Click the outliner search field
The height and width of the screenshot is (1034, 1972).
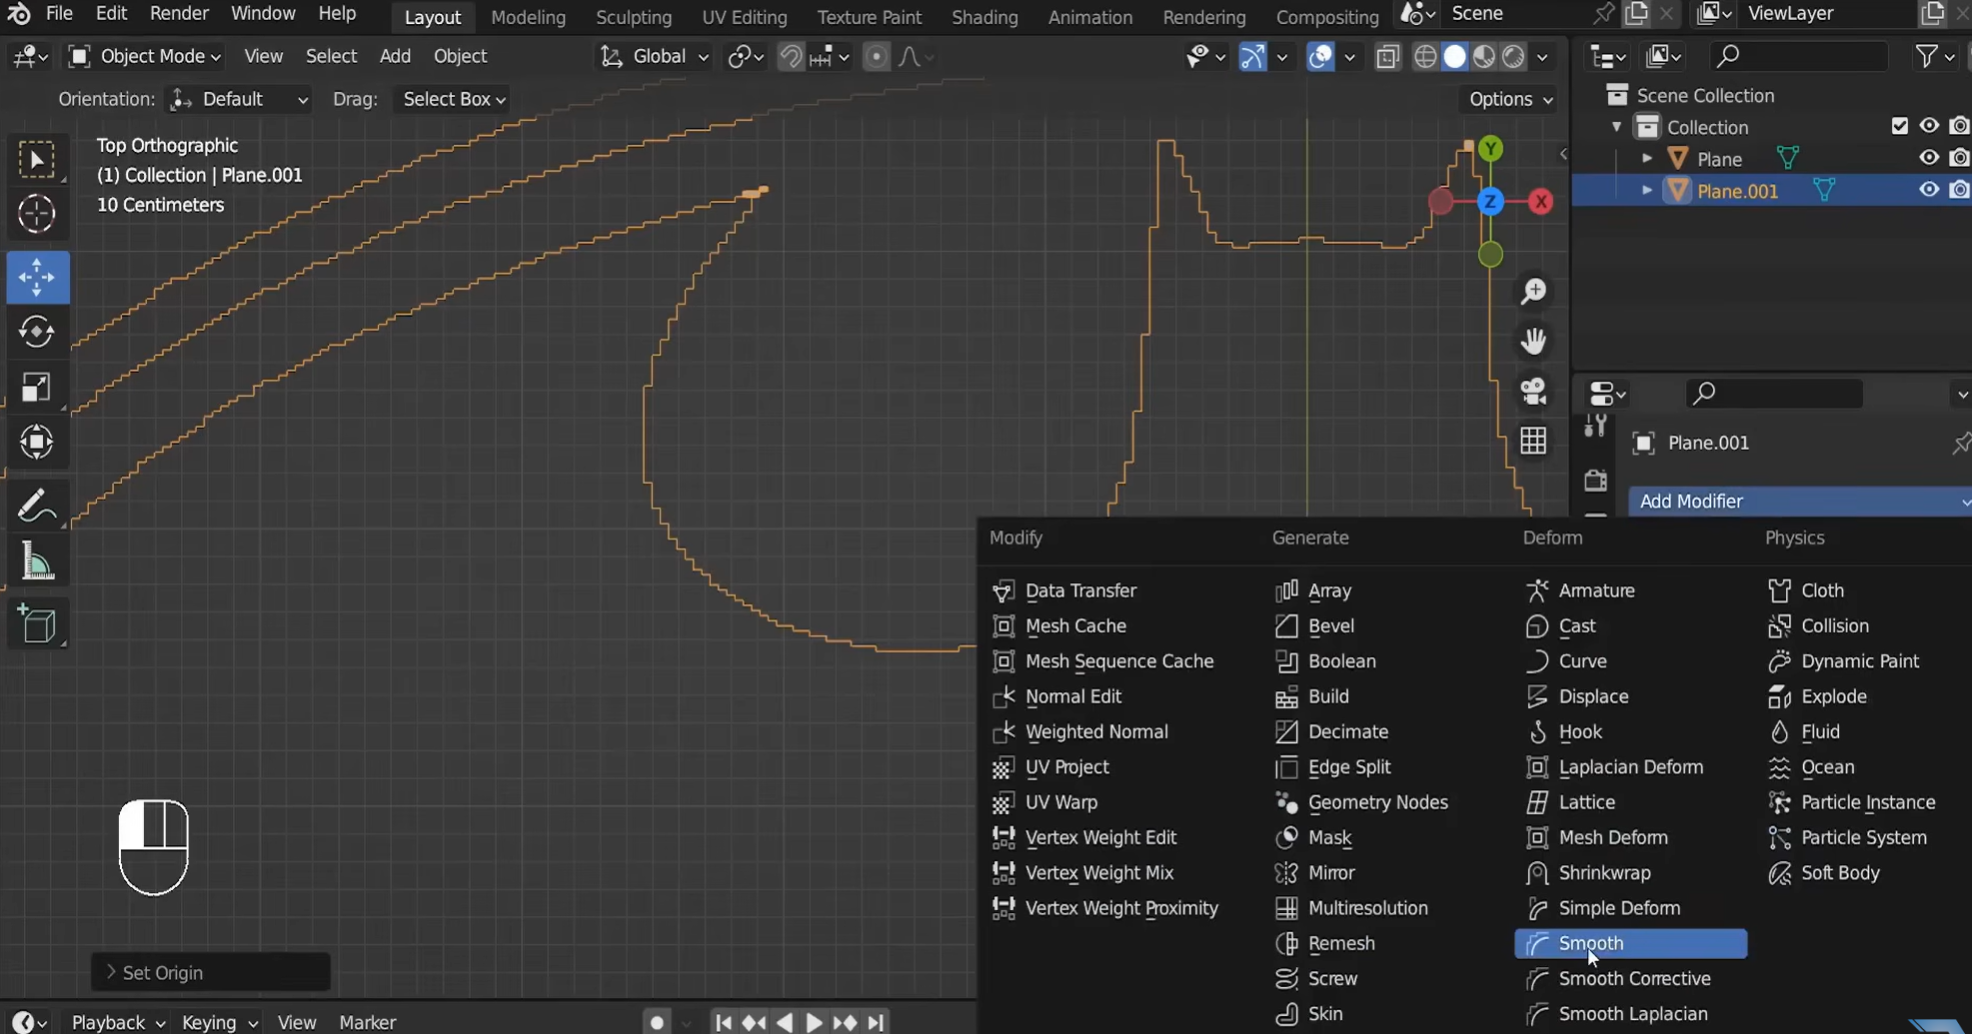tap(1798, 56)
